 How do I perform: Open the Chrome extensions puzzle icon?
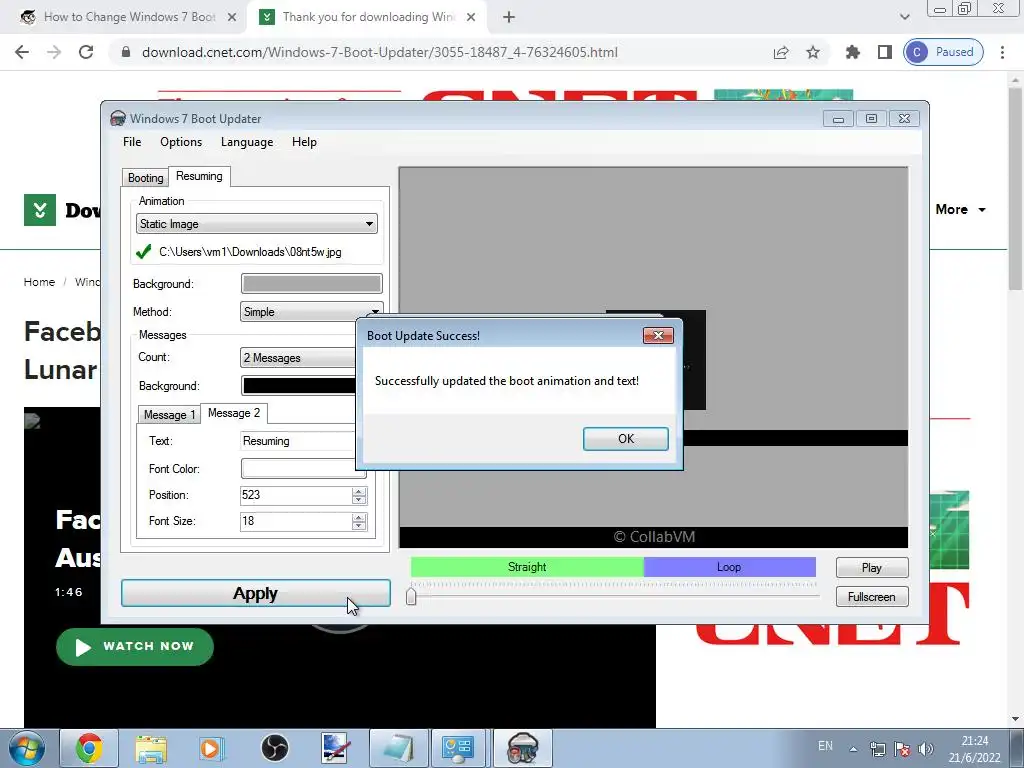pos(852,52)
